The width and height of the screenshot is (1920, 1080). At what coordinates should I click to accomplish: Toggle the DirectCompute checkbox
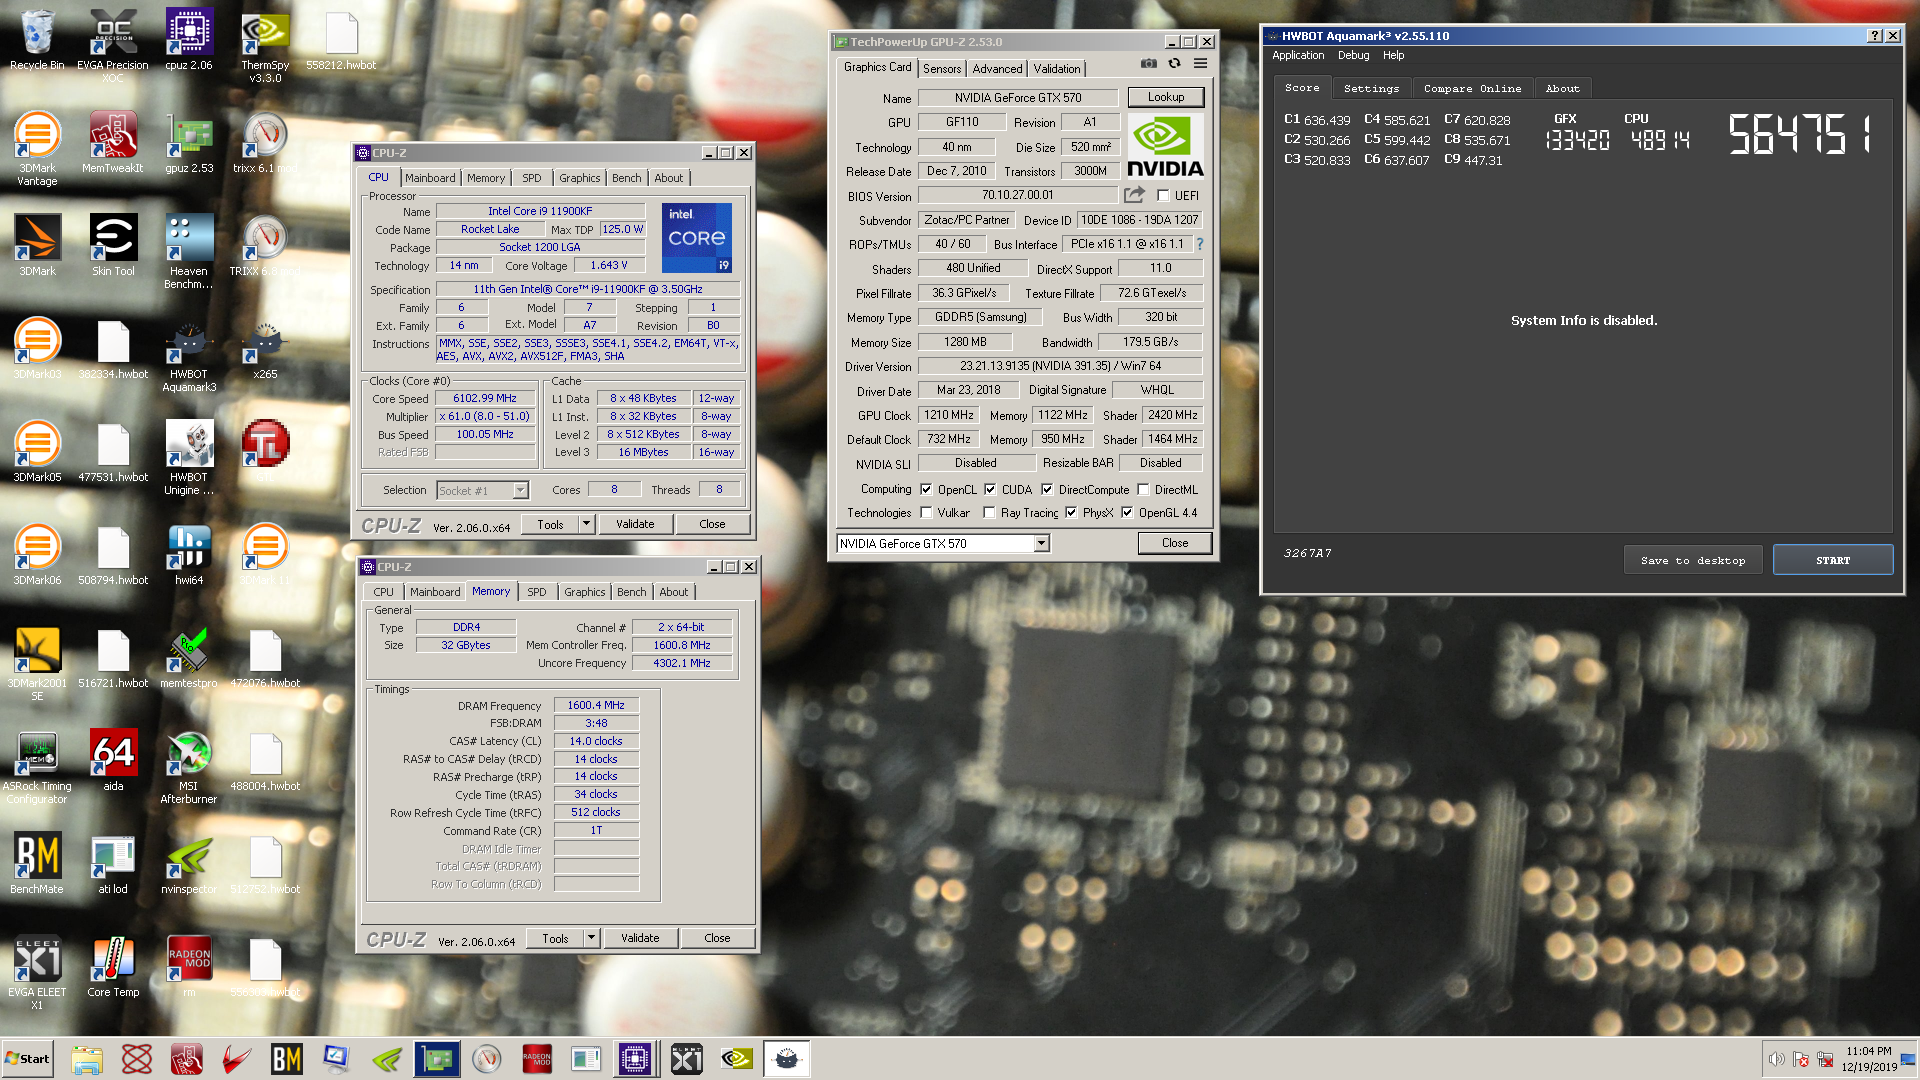1047,490
